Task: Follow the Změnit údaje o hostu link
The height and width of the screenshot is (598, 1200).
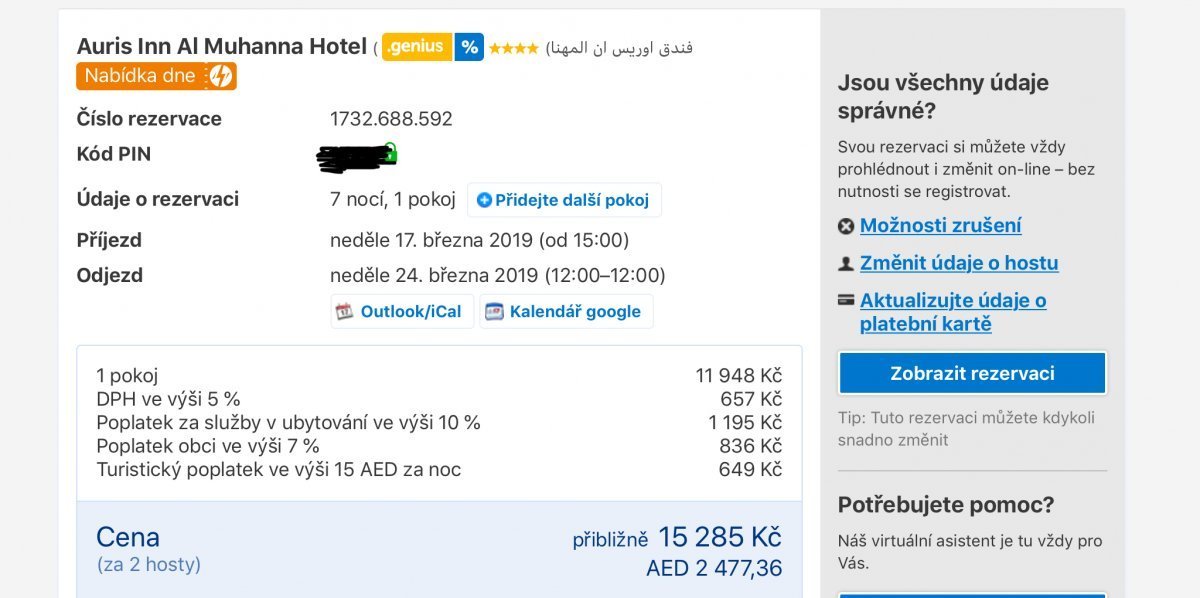Action: tap(958, 263)
